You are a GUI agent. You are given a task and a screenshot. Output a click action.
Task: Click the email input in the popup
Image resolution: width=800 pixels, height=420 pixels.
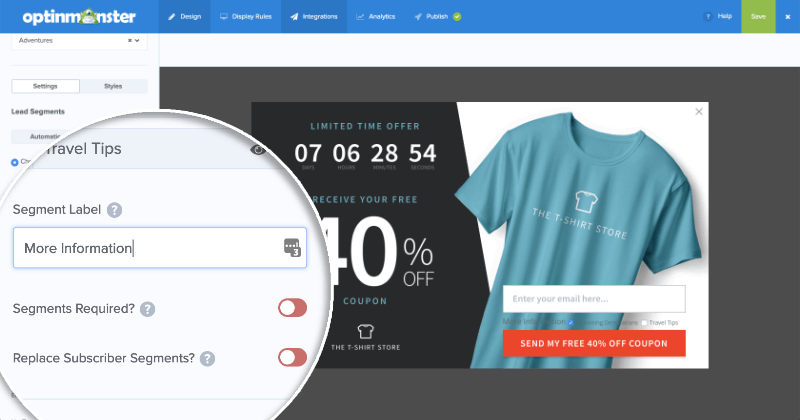[594, 299]
